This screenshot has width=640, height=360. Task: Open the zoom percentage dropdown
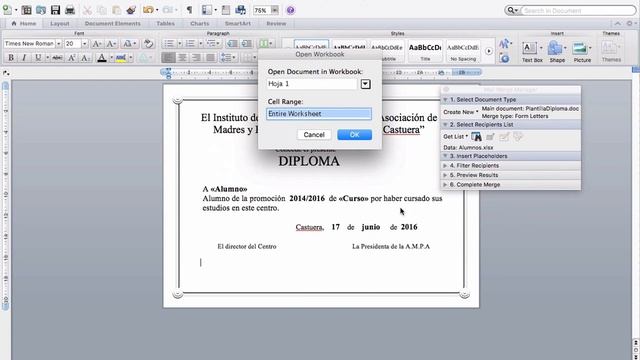(275, 10)
